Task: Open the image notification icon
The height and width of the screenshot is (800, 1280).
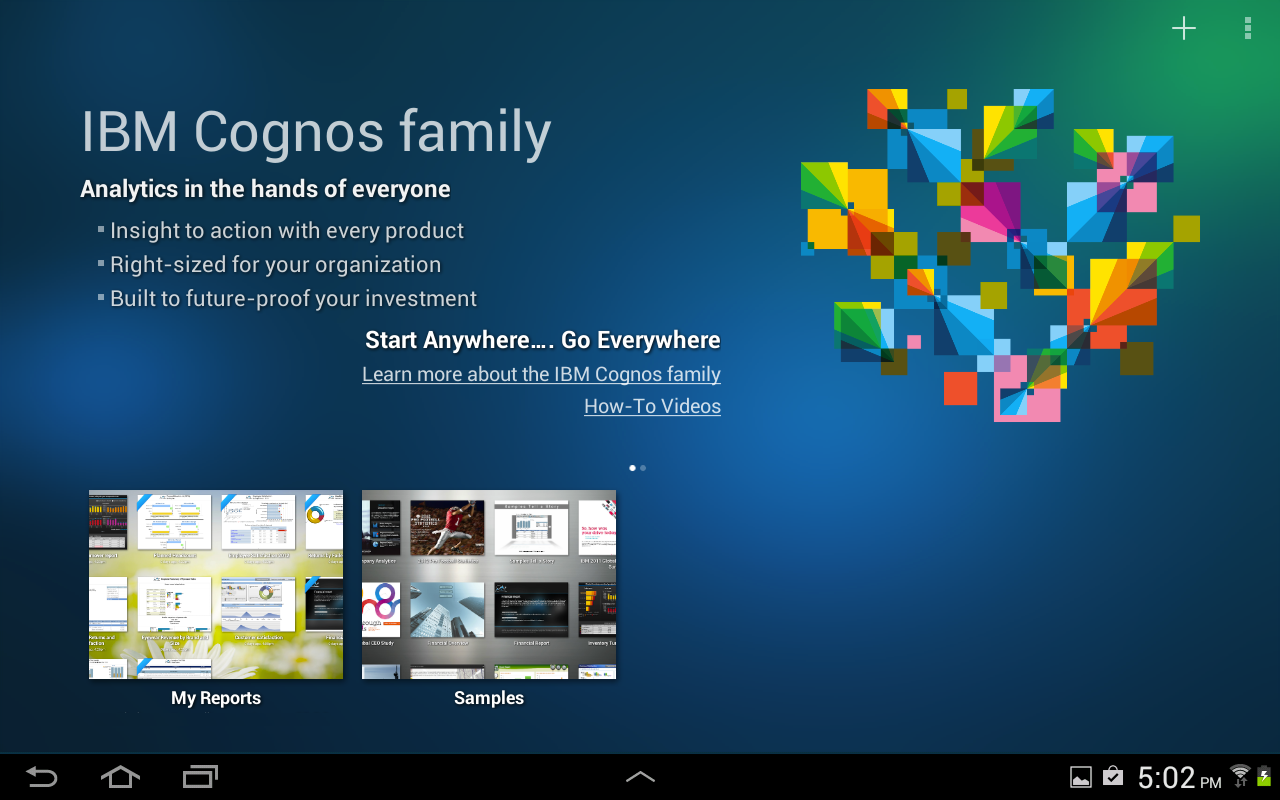Action: 1081,777
